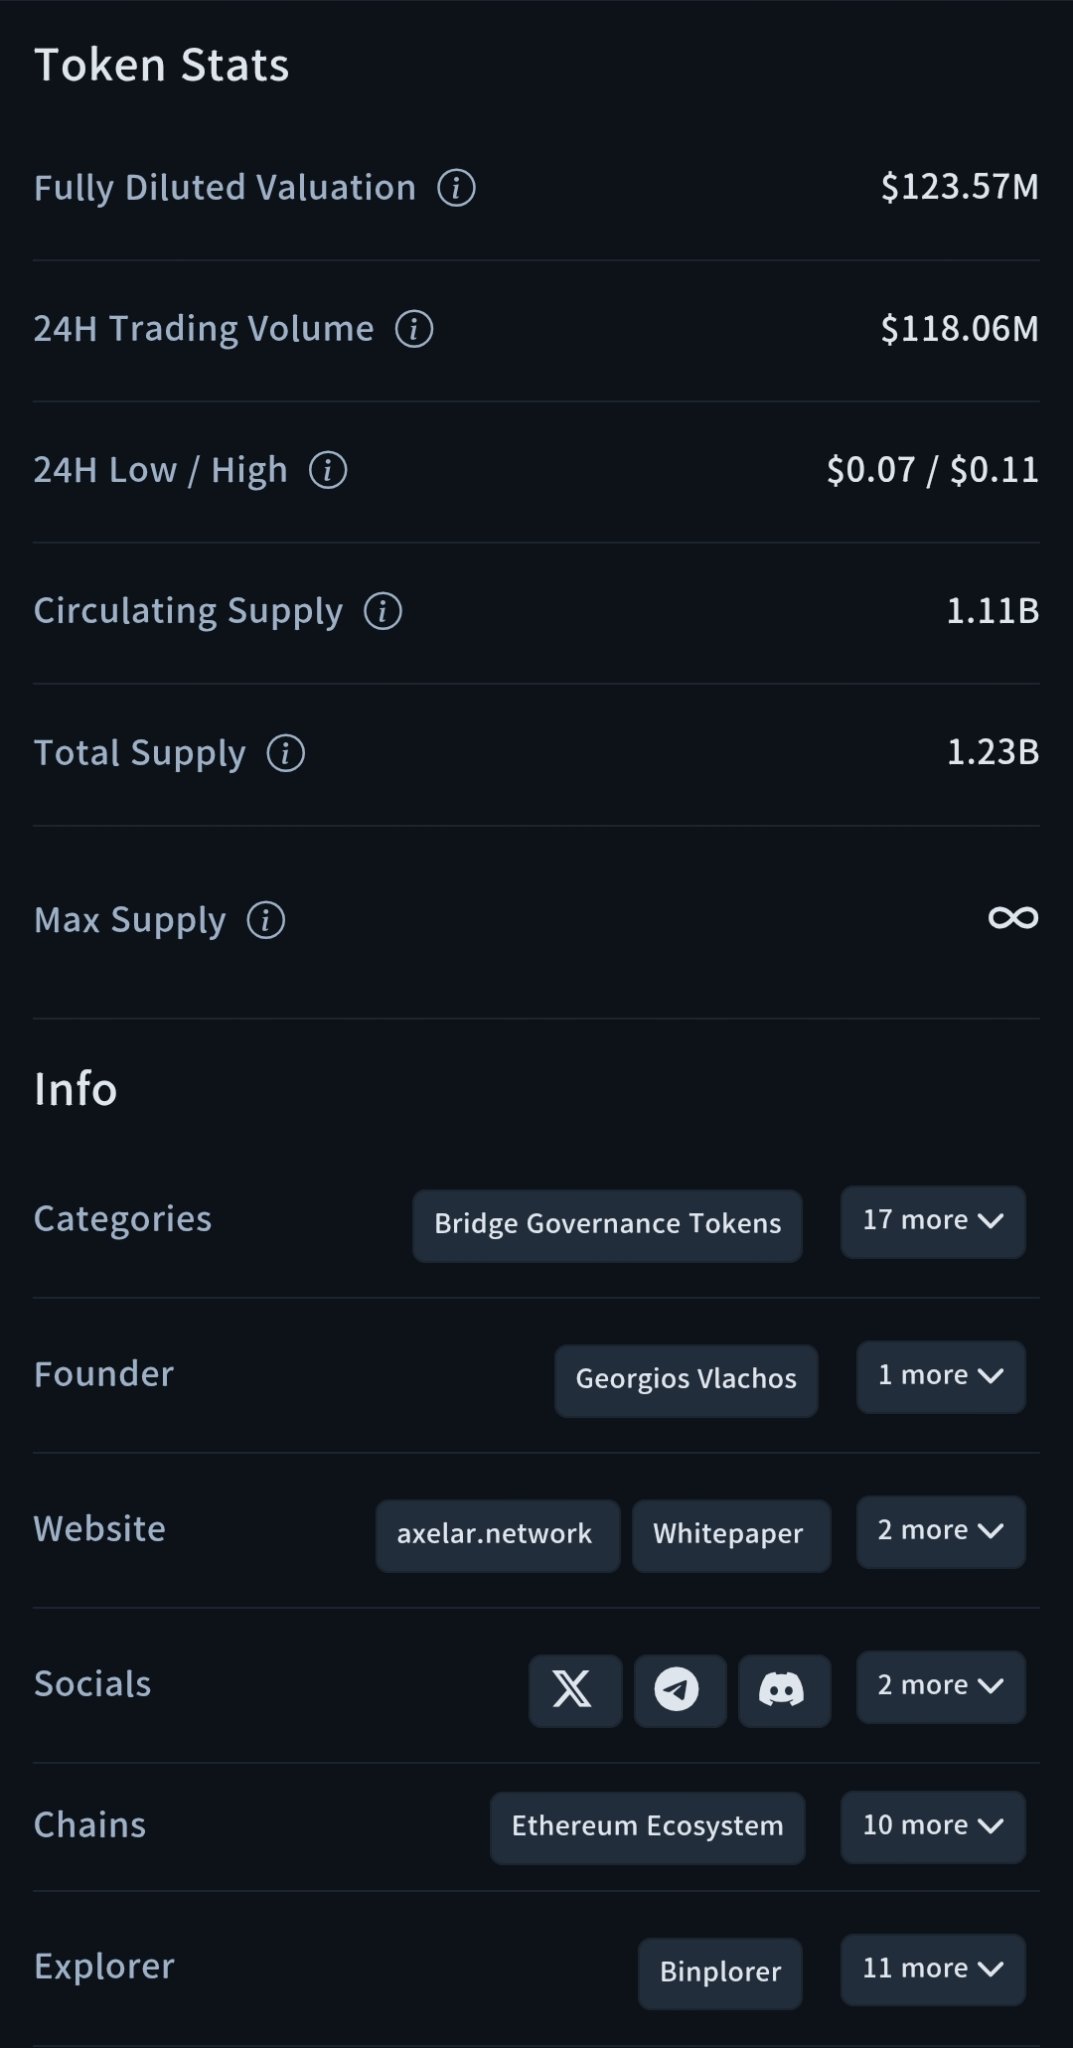
Task: Open the Whitepaper link
Action: coord(730,1534)
